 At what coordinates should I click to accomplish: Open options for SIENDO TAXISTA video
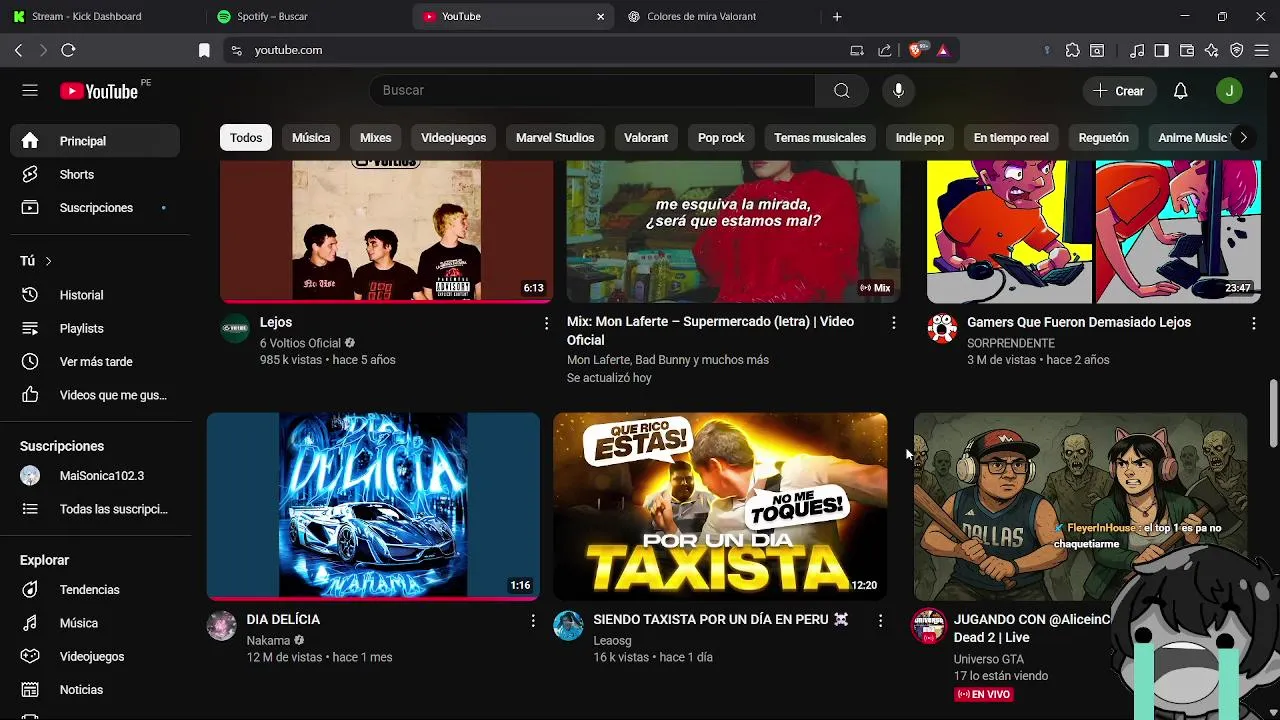pyautogui.click(x=880, y=621)
